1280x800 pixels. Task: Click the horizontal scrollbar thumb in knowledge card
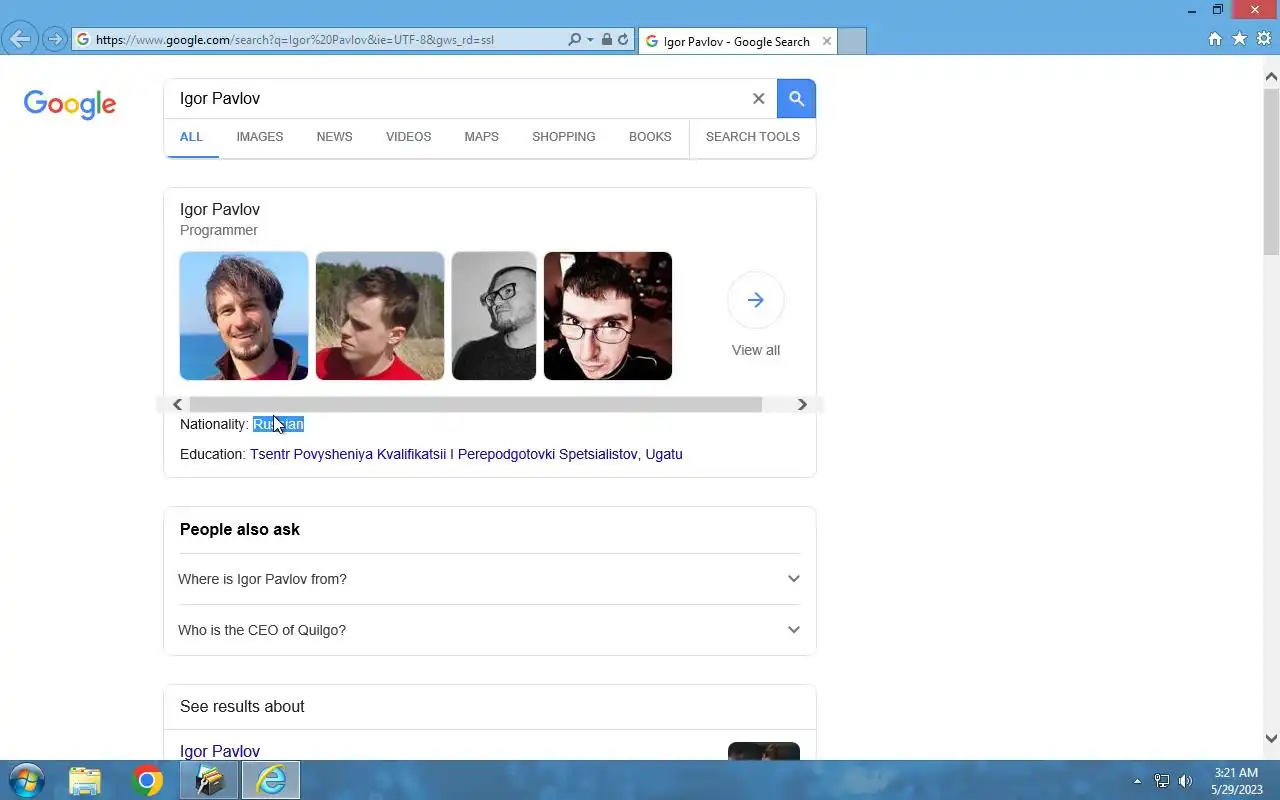475,404
